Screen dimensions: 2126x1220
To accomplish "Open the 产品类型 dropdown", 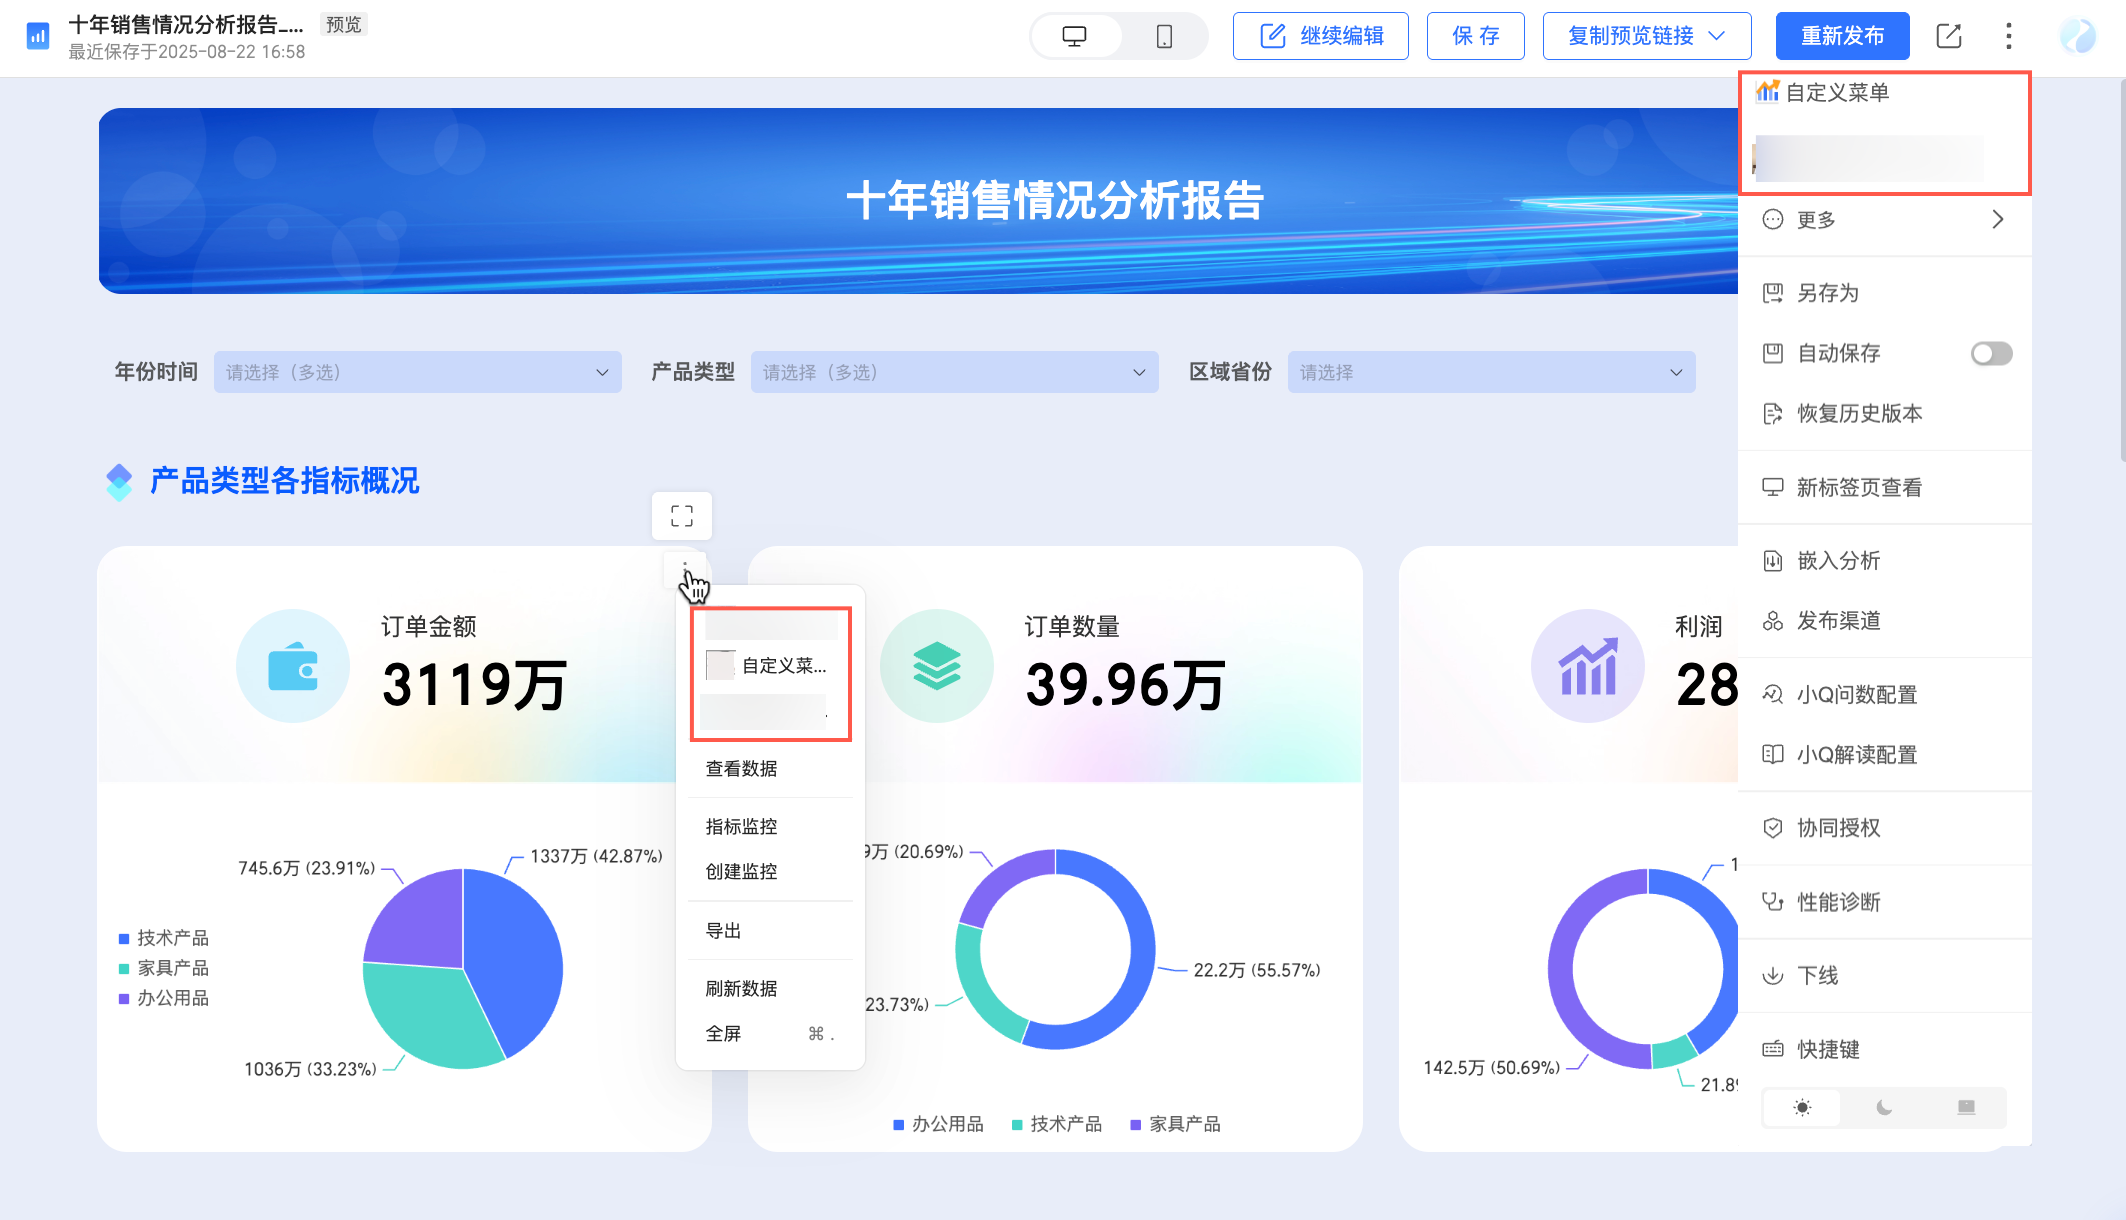I will [x=954, y=372].
